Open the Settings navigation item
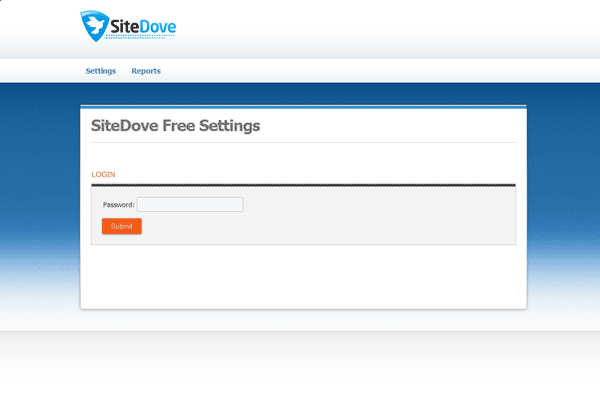 (101, 71)
